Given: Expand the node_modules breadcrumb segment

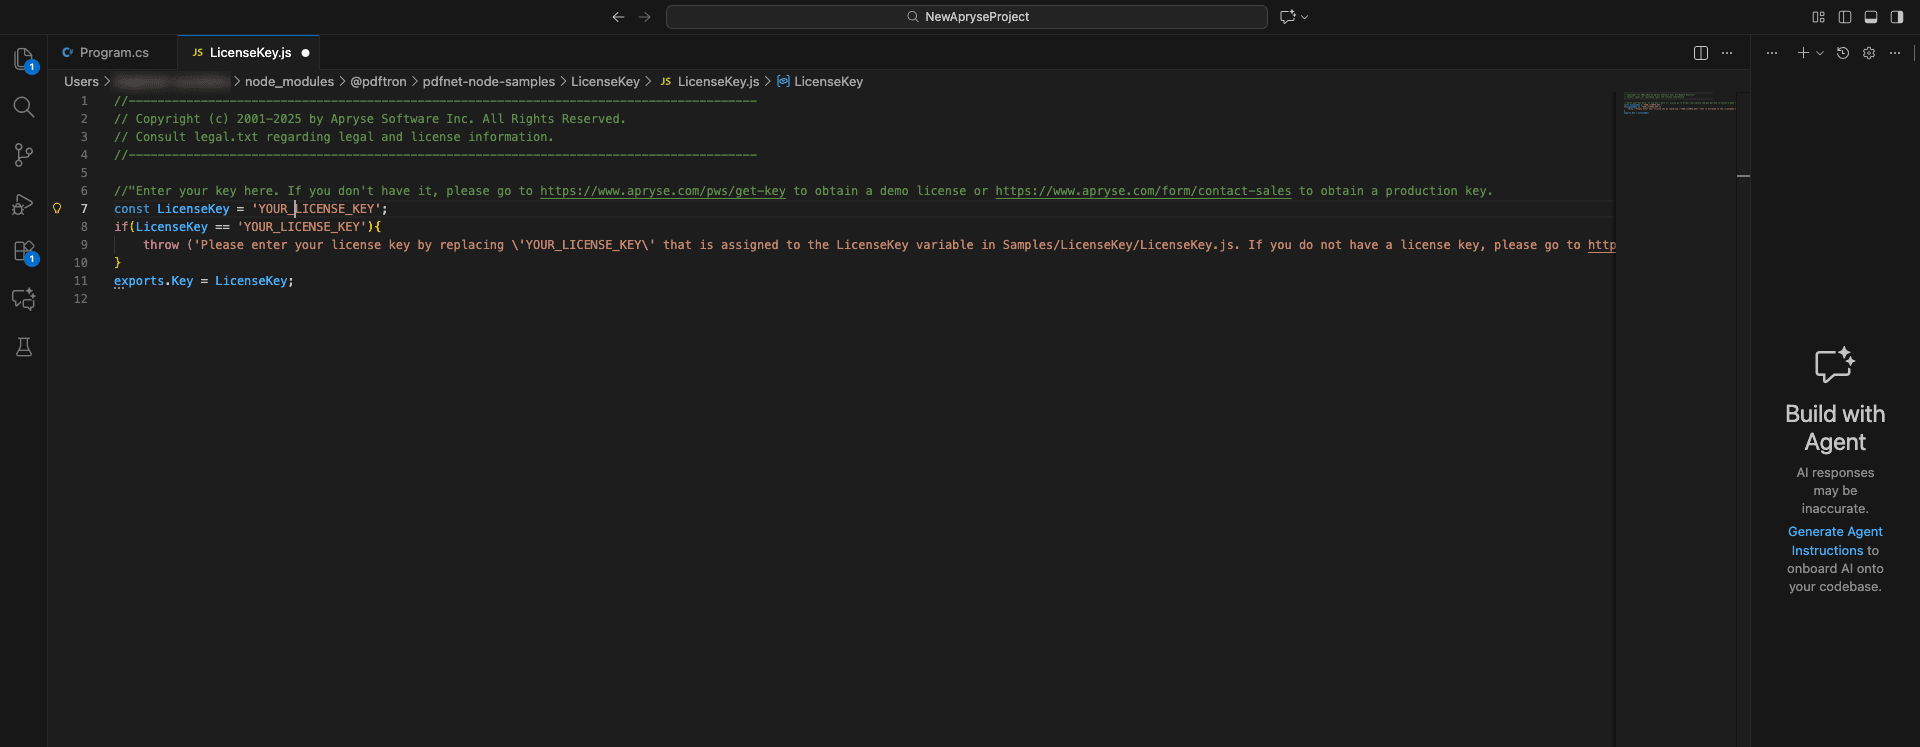Looking at the screenshot, I should tap(289, 82).
